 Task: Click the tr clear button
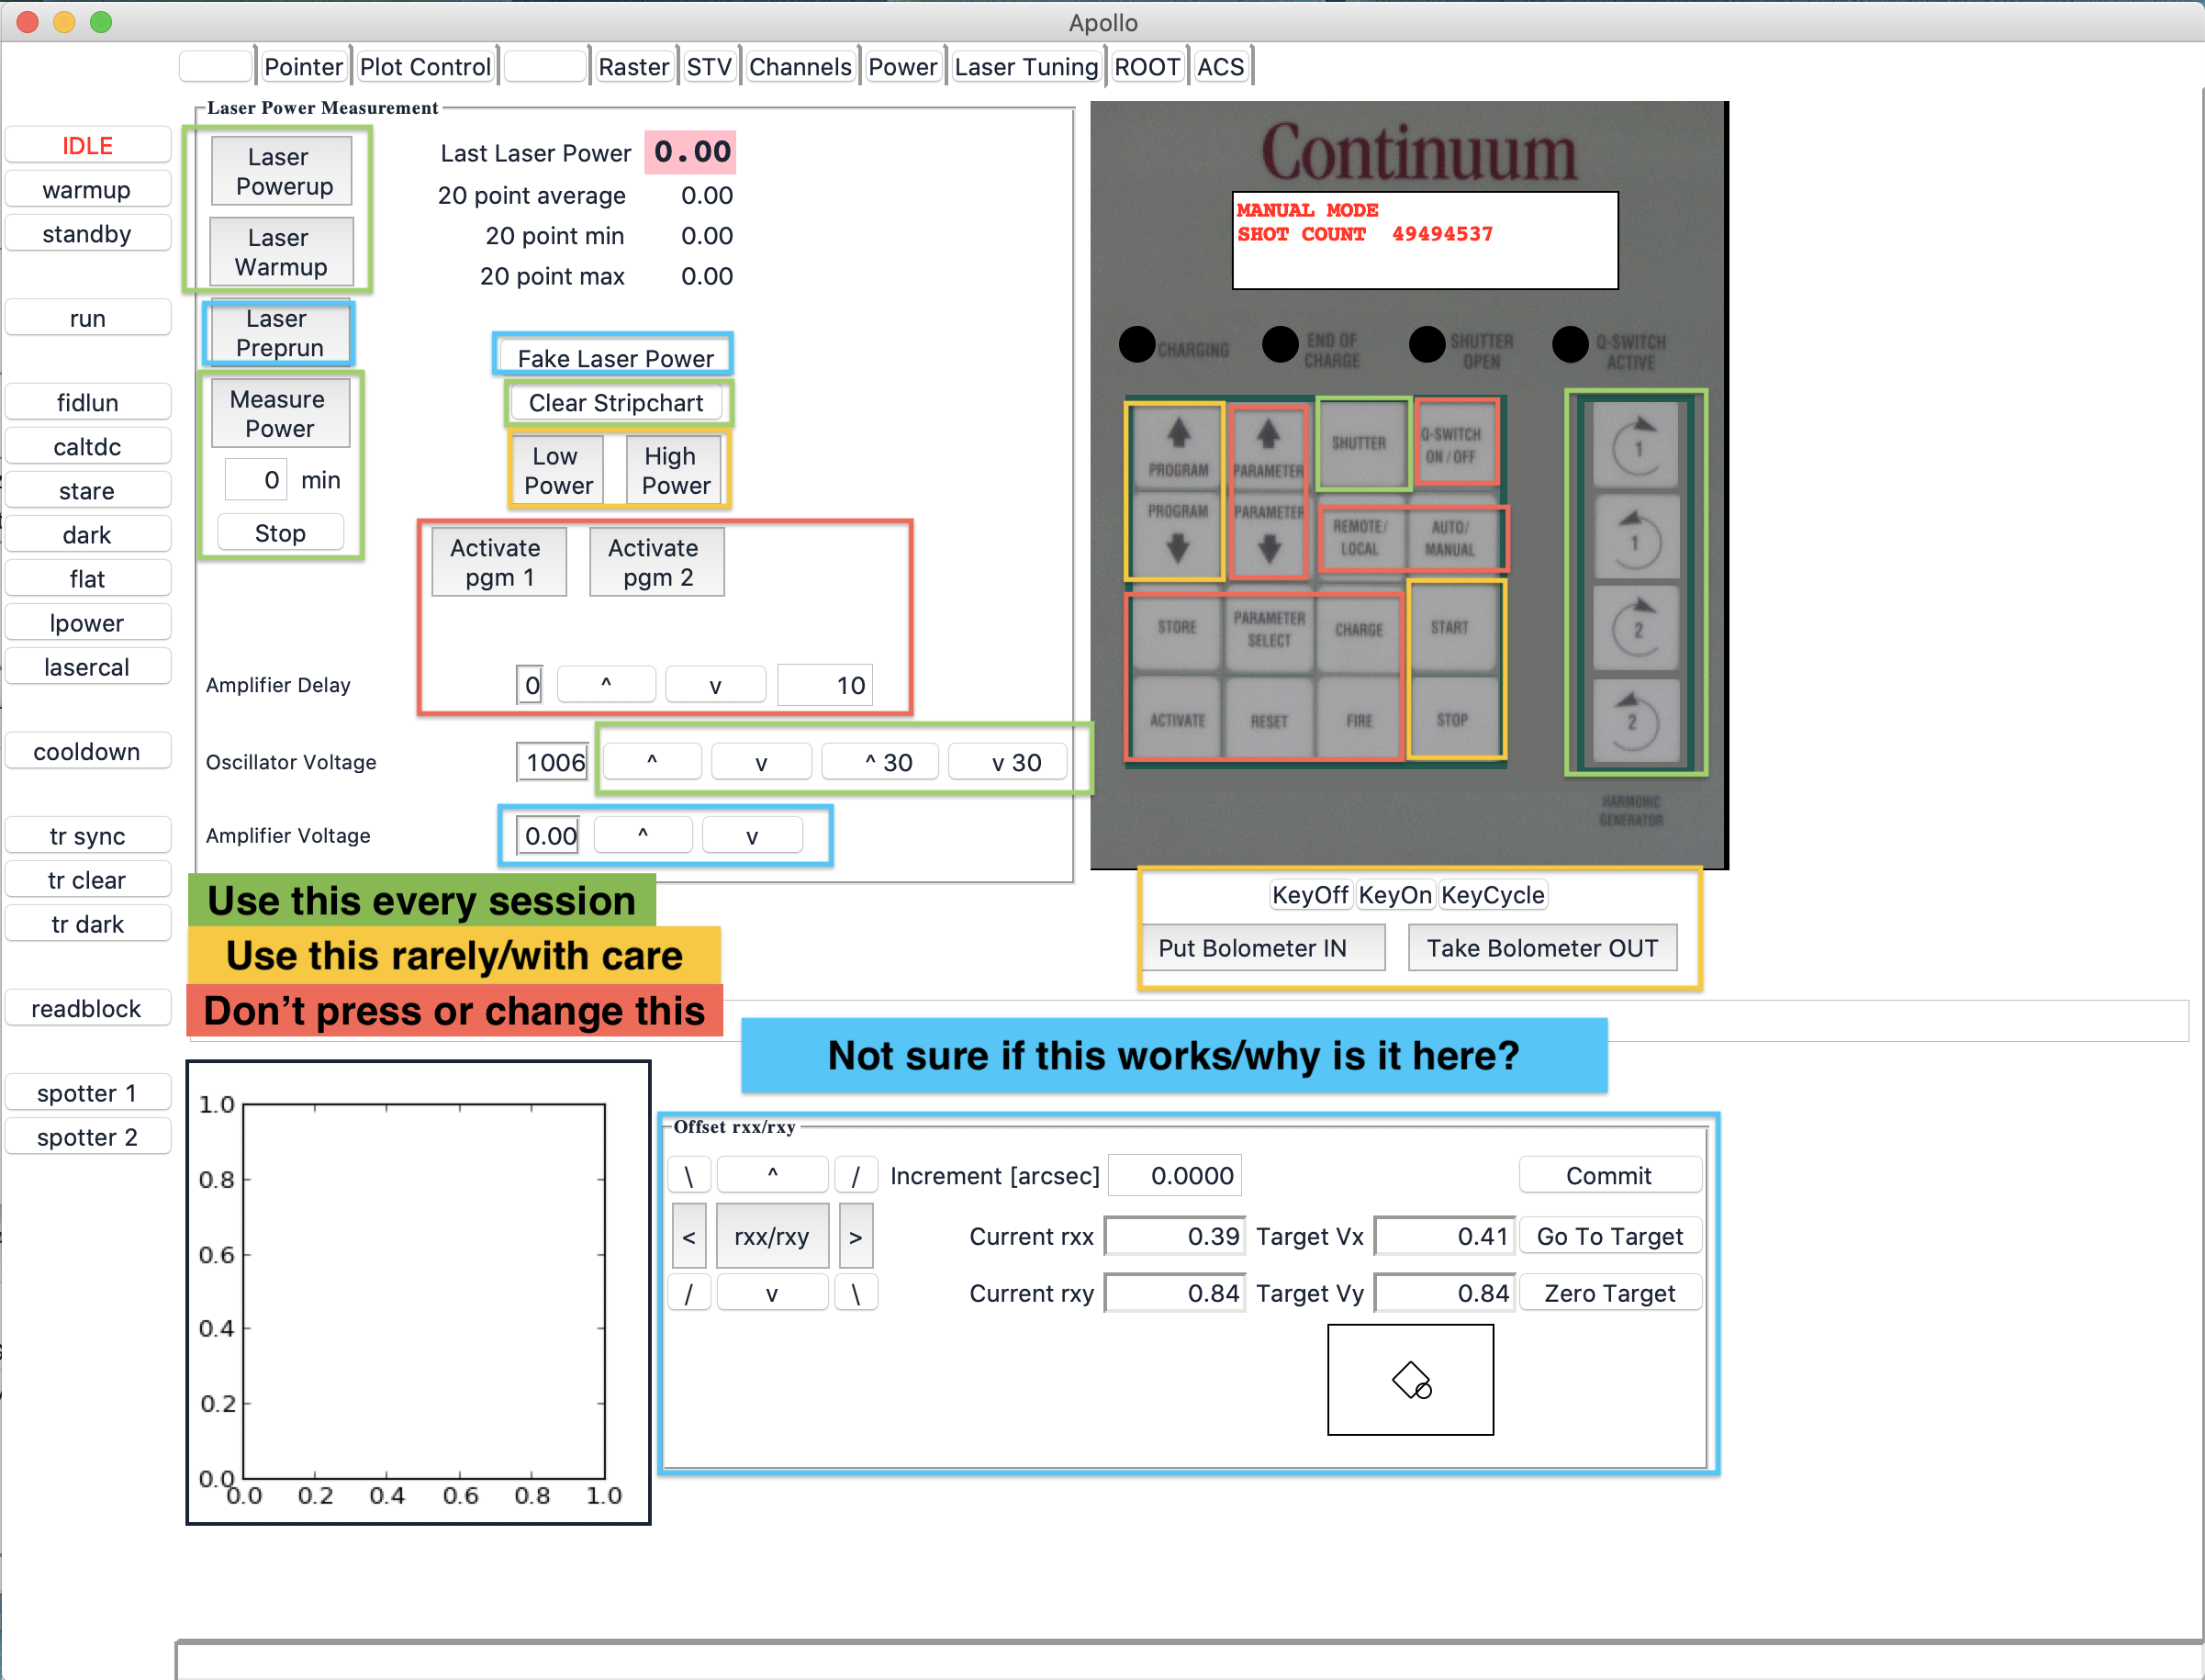(x=88, y=880)
